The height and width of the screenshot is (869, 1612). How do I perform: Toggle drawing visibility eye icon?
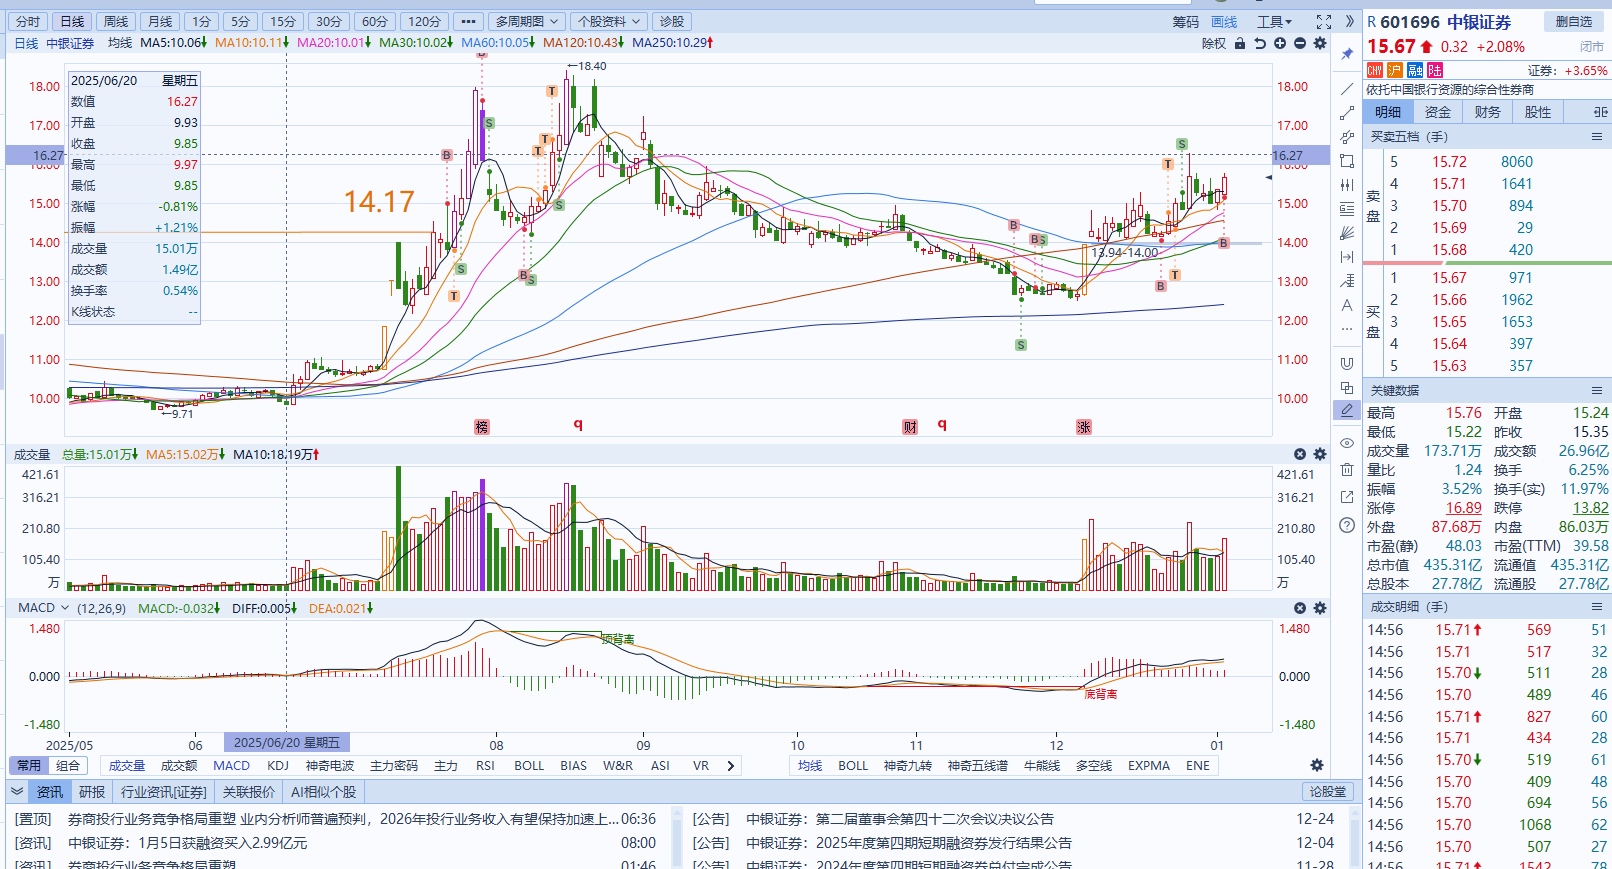(1347, 442)
